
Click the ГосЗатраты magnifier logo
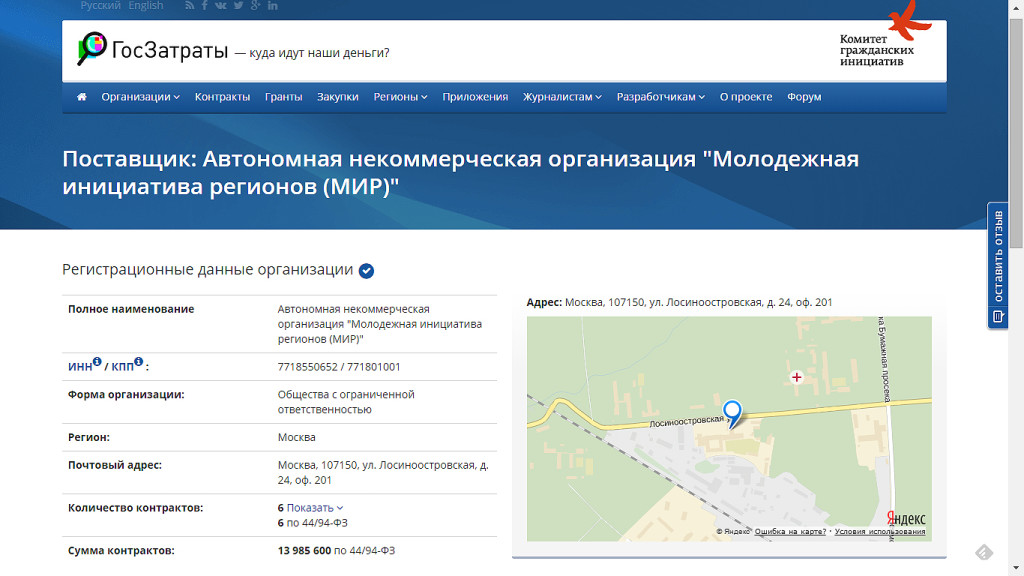coord(91,48)
